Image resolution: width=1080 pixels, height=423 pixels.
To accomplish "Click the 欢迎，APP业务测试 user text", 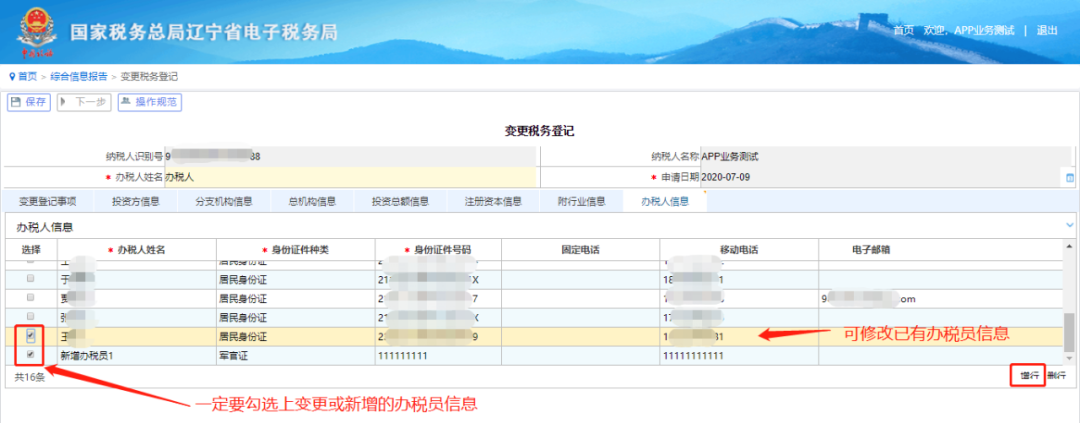I will 968,30.
